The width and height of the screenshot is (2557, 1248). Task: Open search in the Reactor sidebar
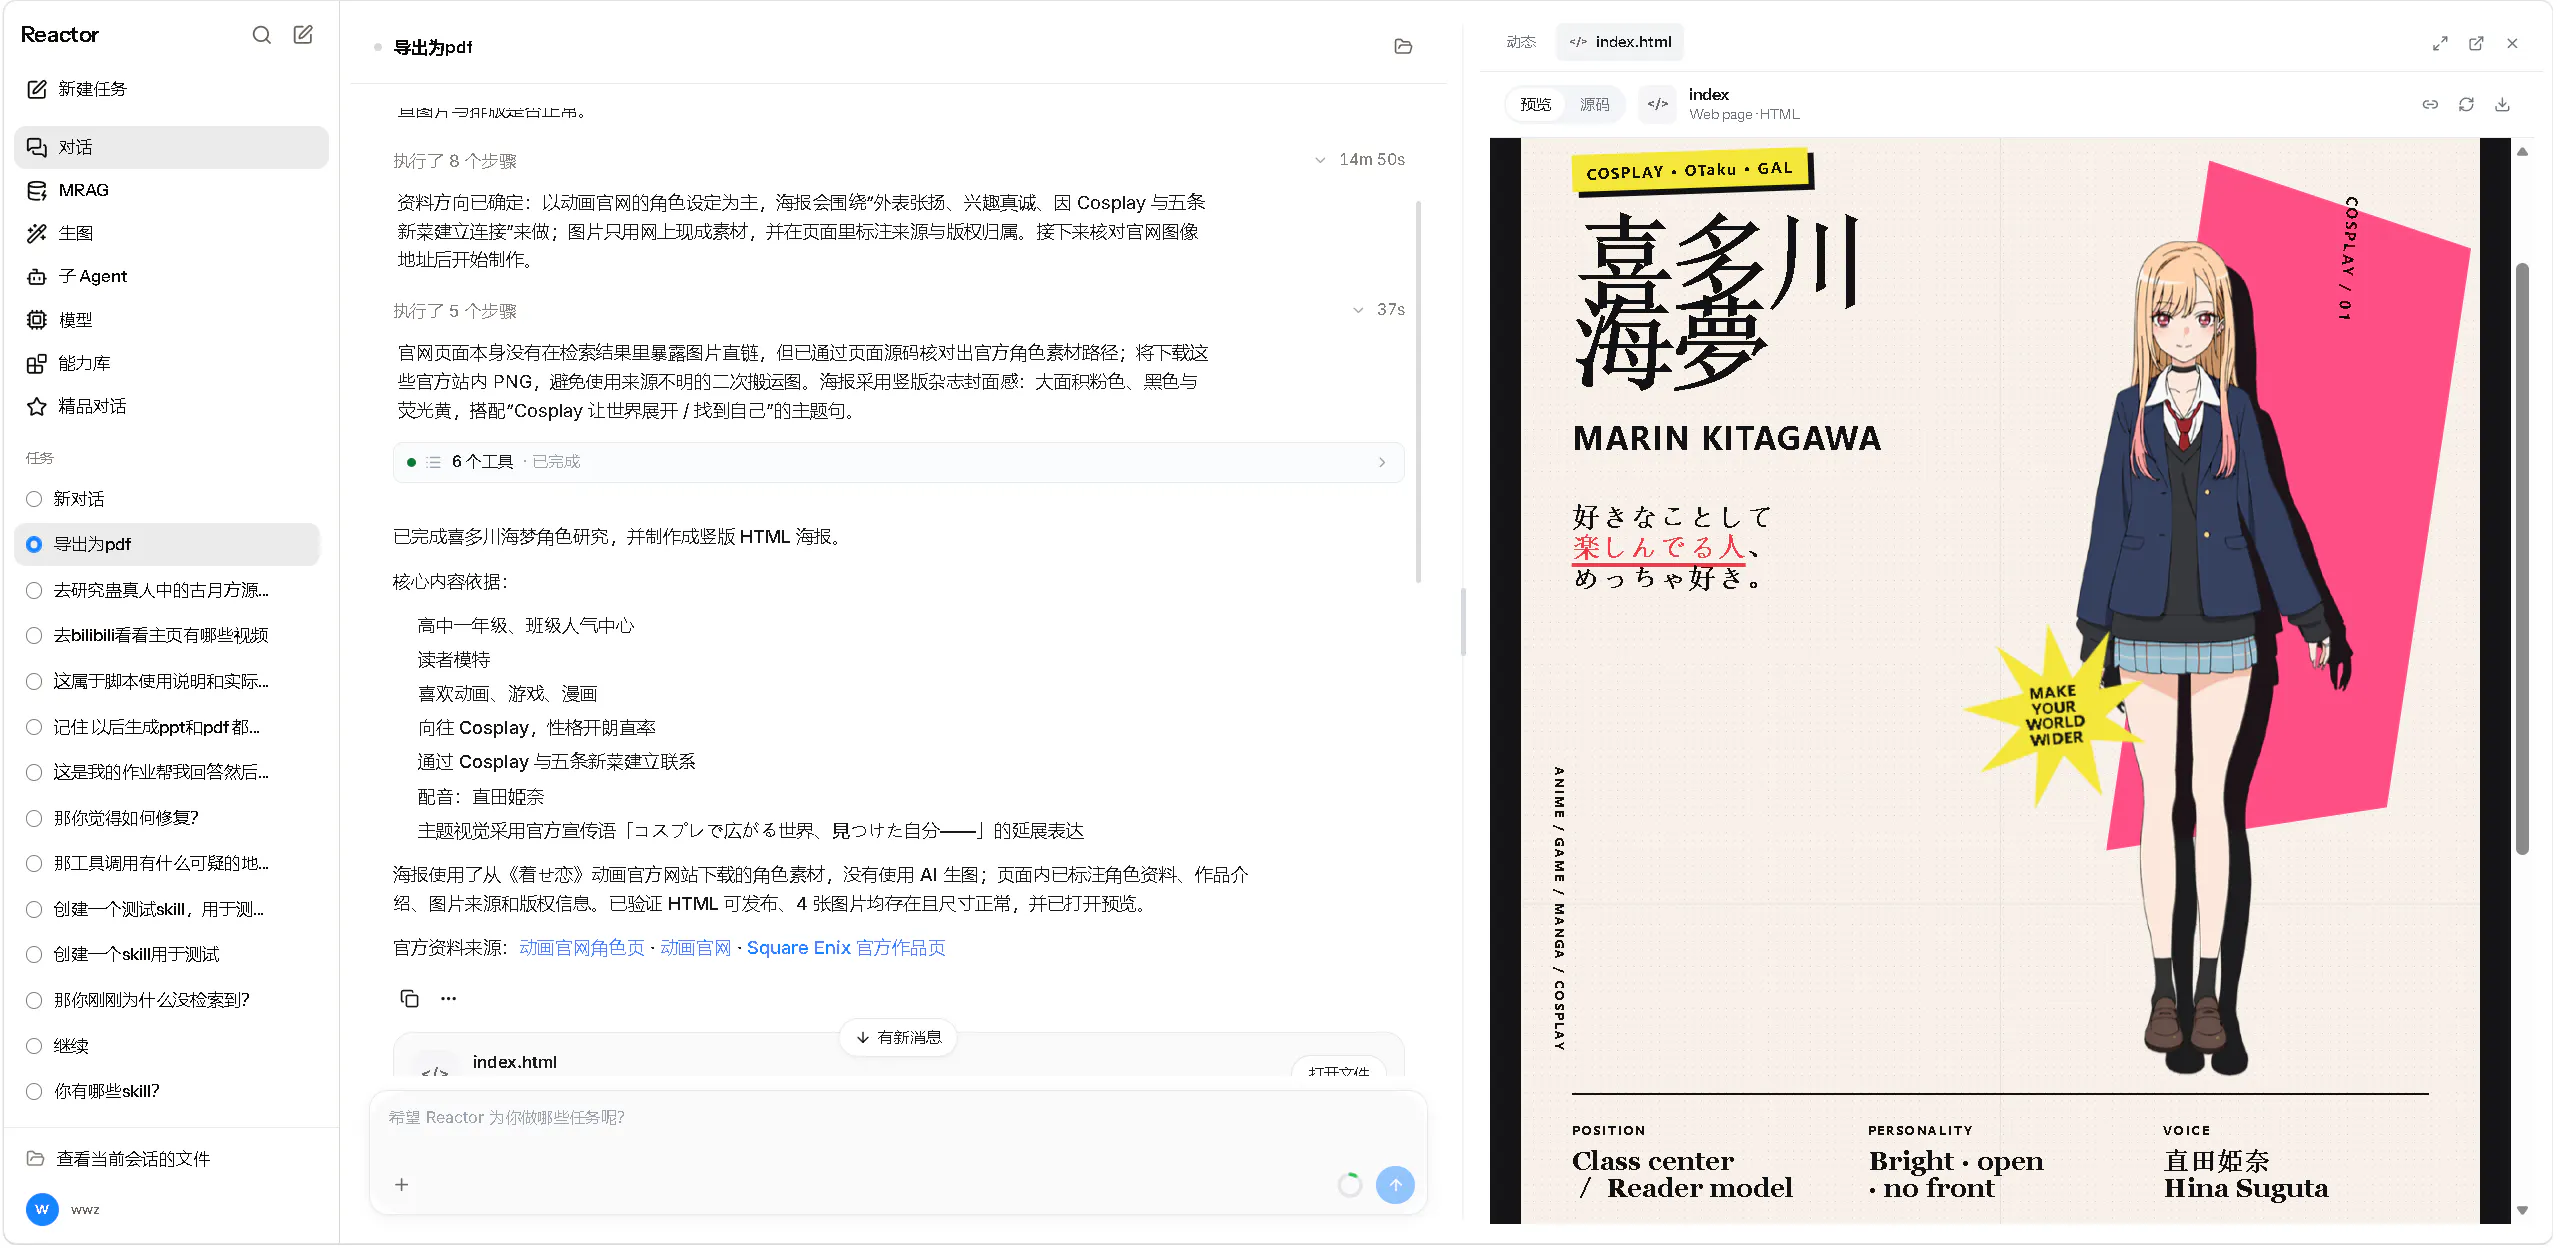point(261,35)
